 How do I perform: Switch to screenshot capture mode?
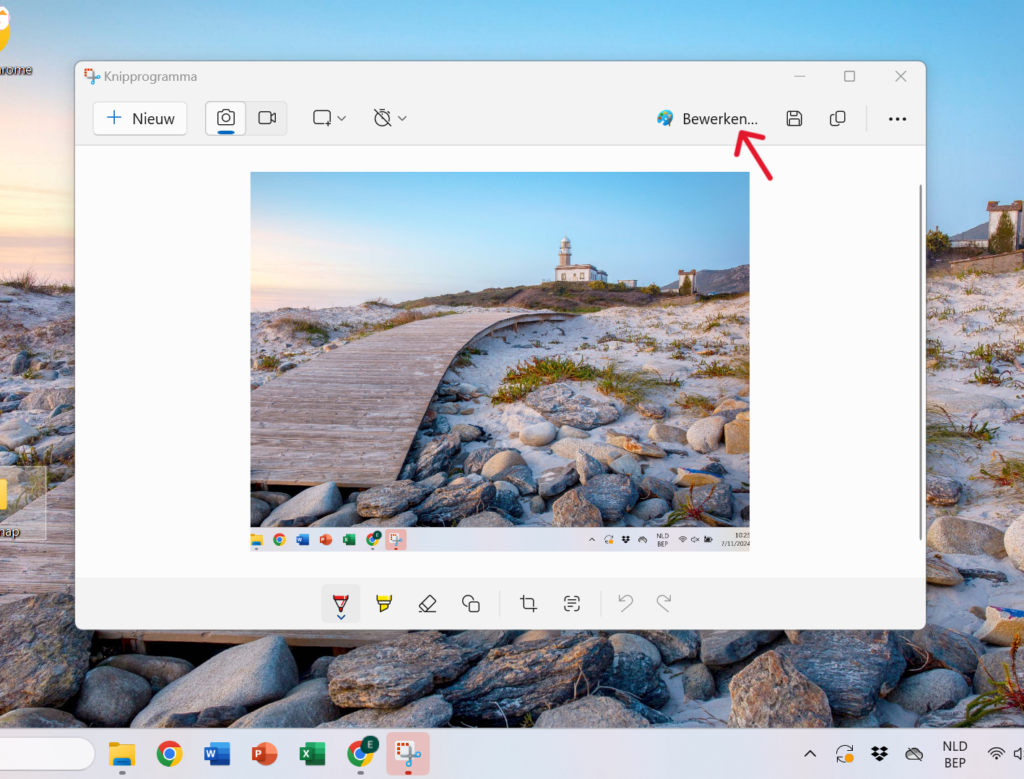pos(226,118)
